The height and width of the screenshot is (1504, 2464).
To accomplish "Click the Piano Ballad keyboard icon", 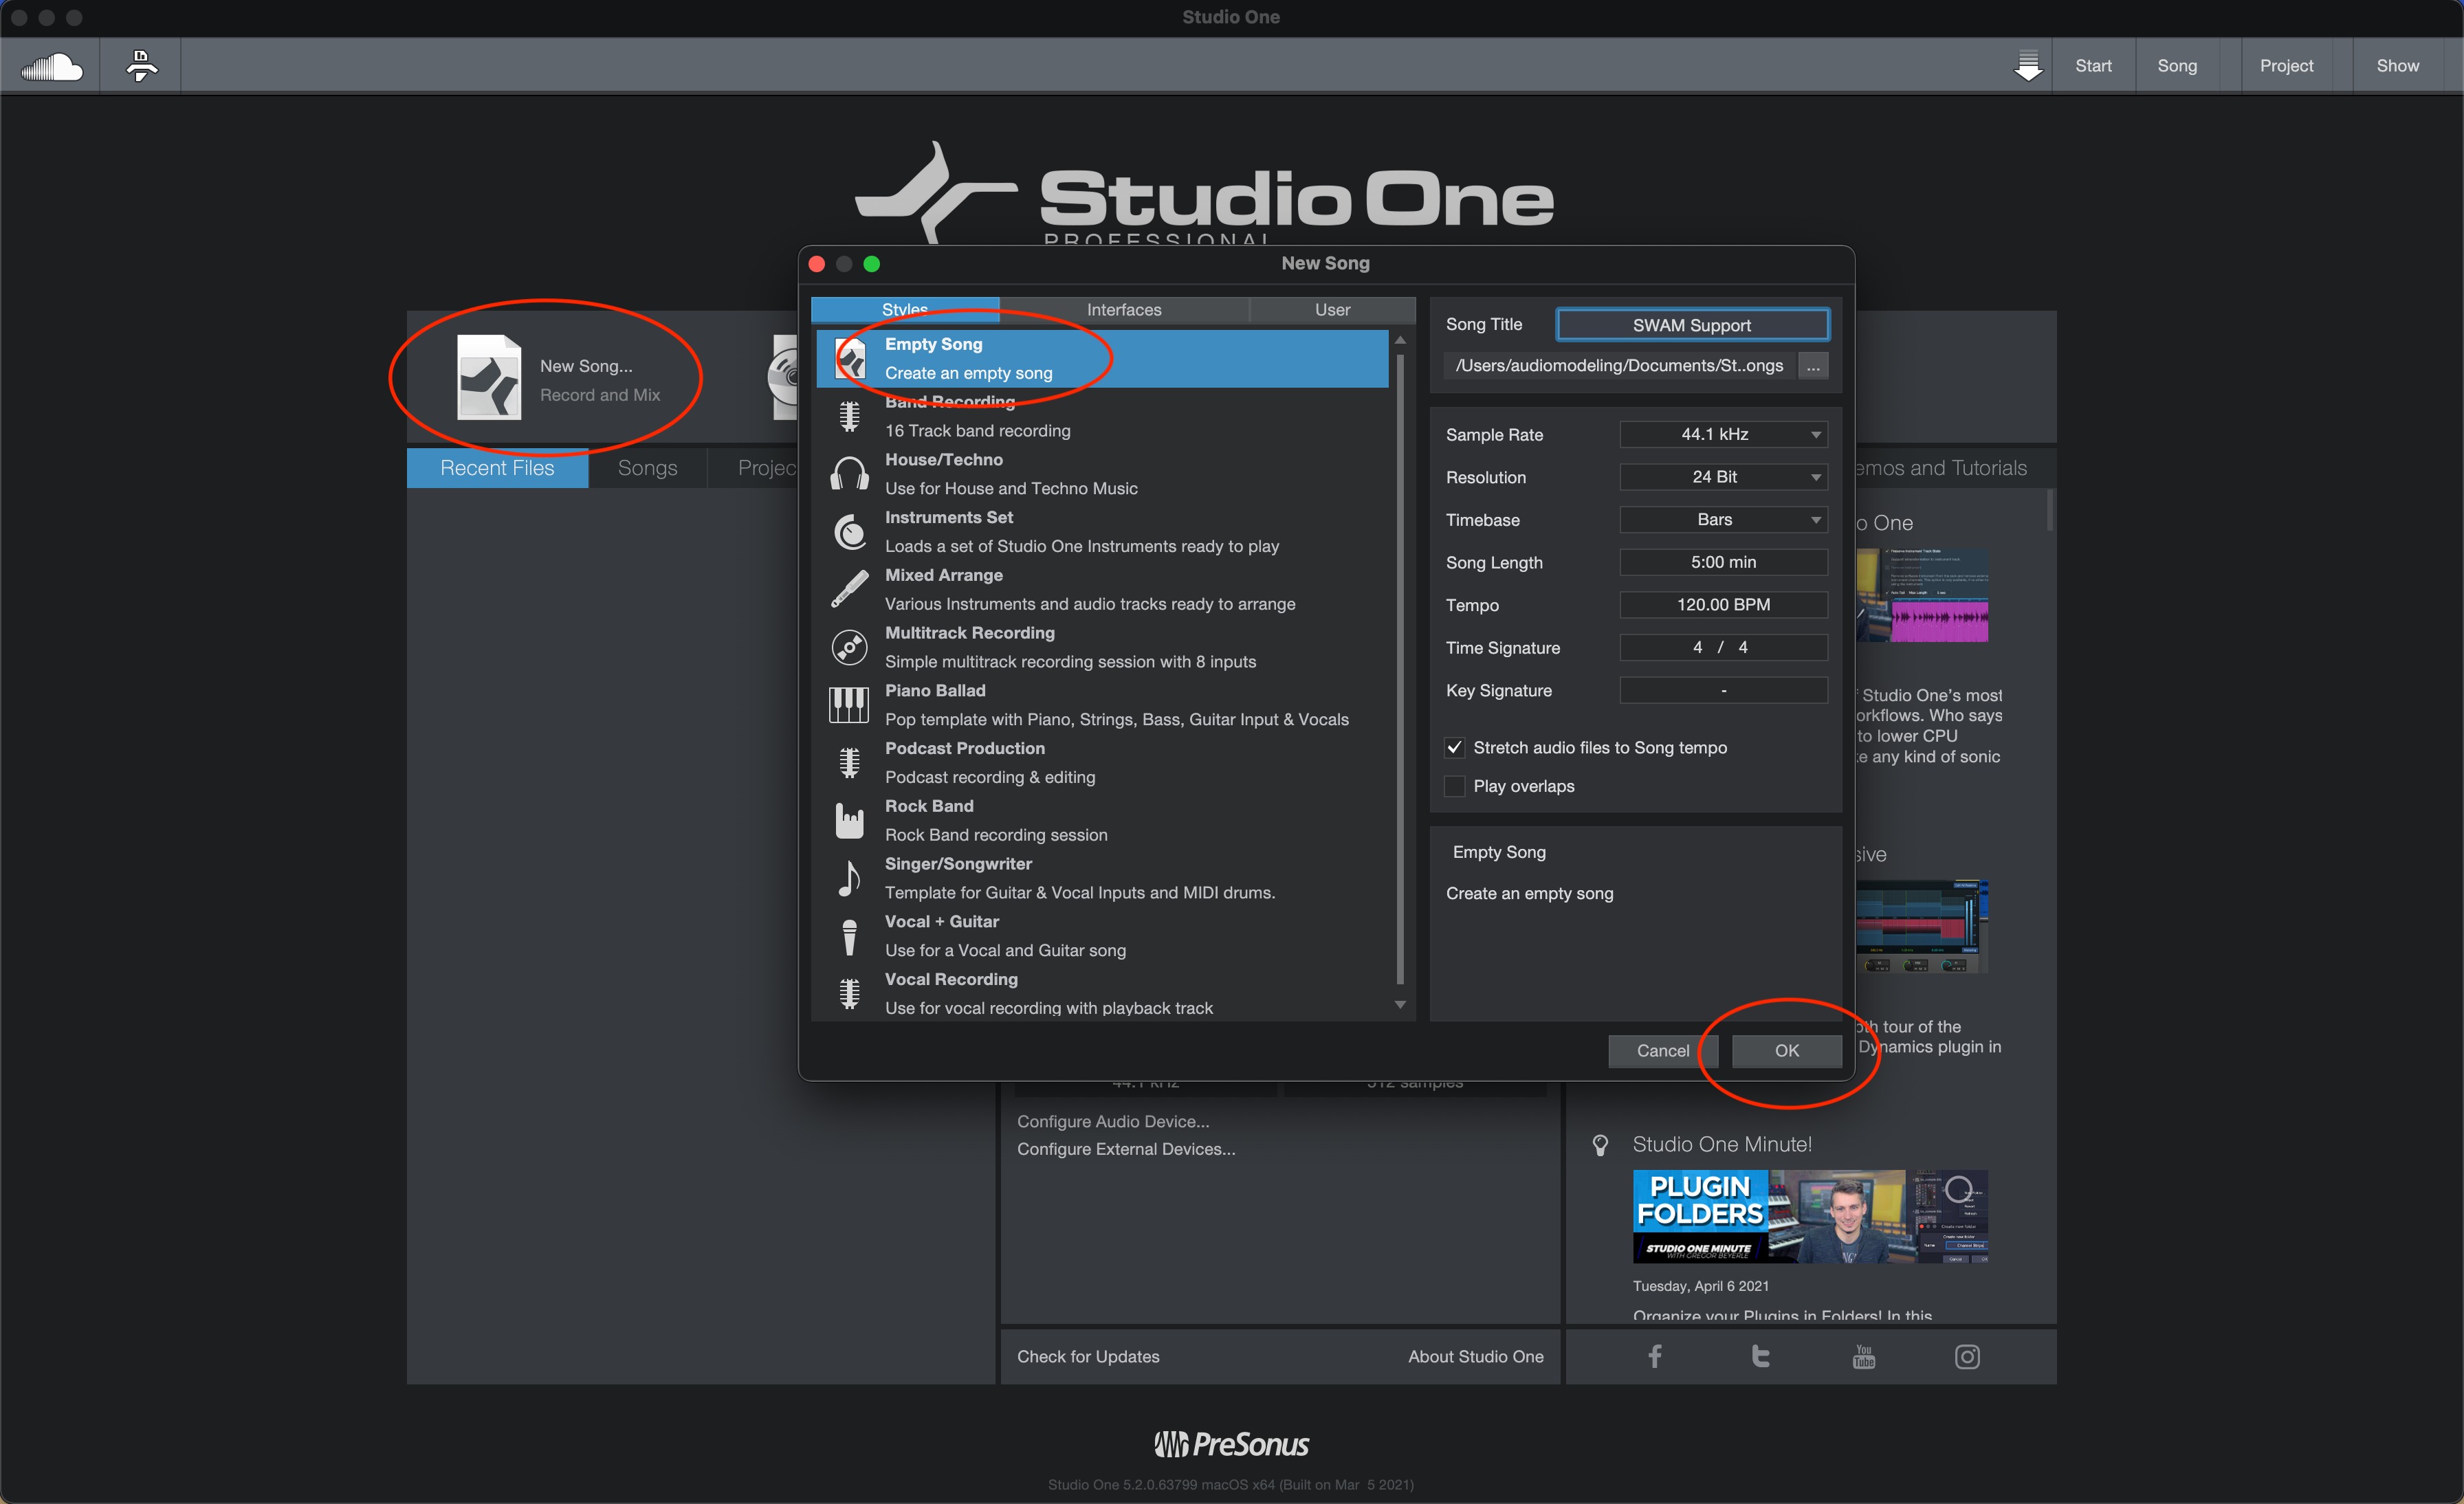I will 849,704.
